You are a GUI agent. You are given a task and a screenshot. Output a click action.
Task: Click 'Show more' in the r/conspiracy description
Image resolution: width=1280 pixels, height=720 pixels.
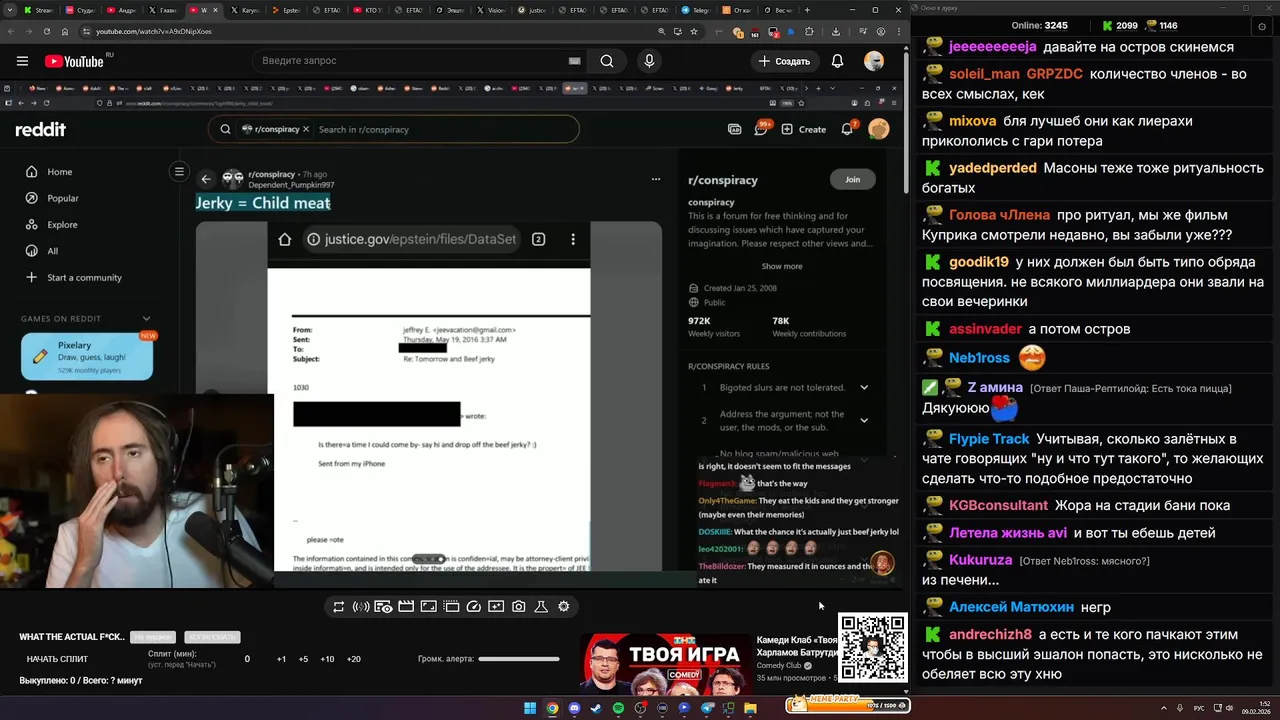(782, 266)
